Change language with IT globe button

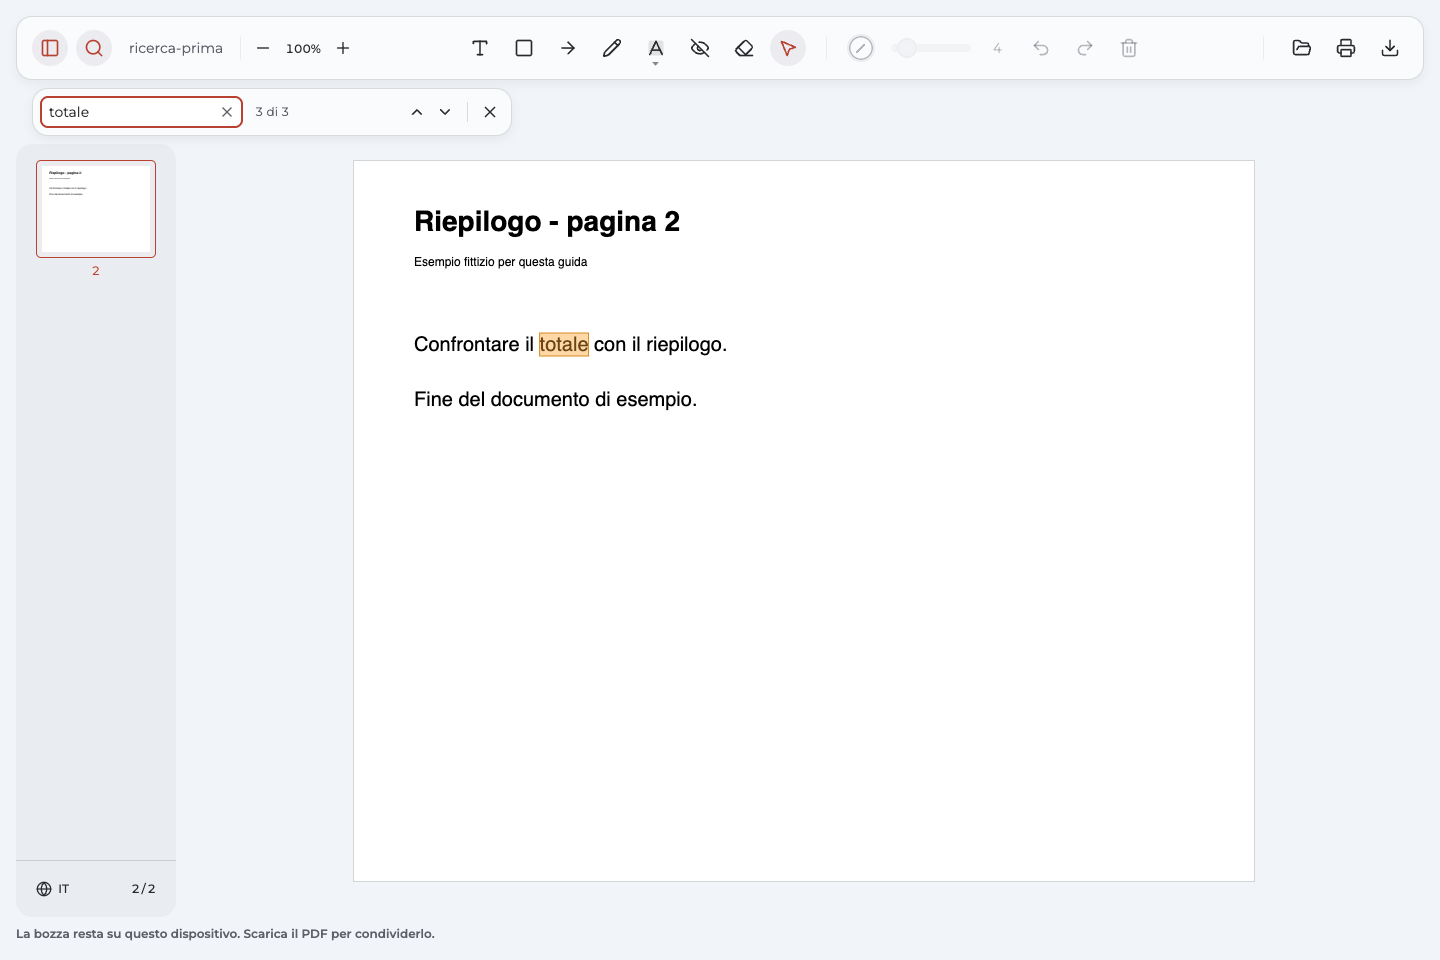(x=53, y=889)
